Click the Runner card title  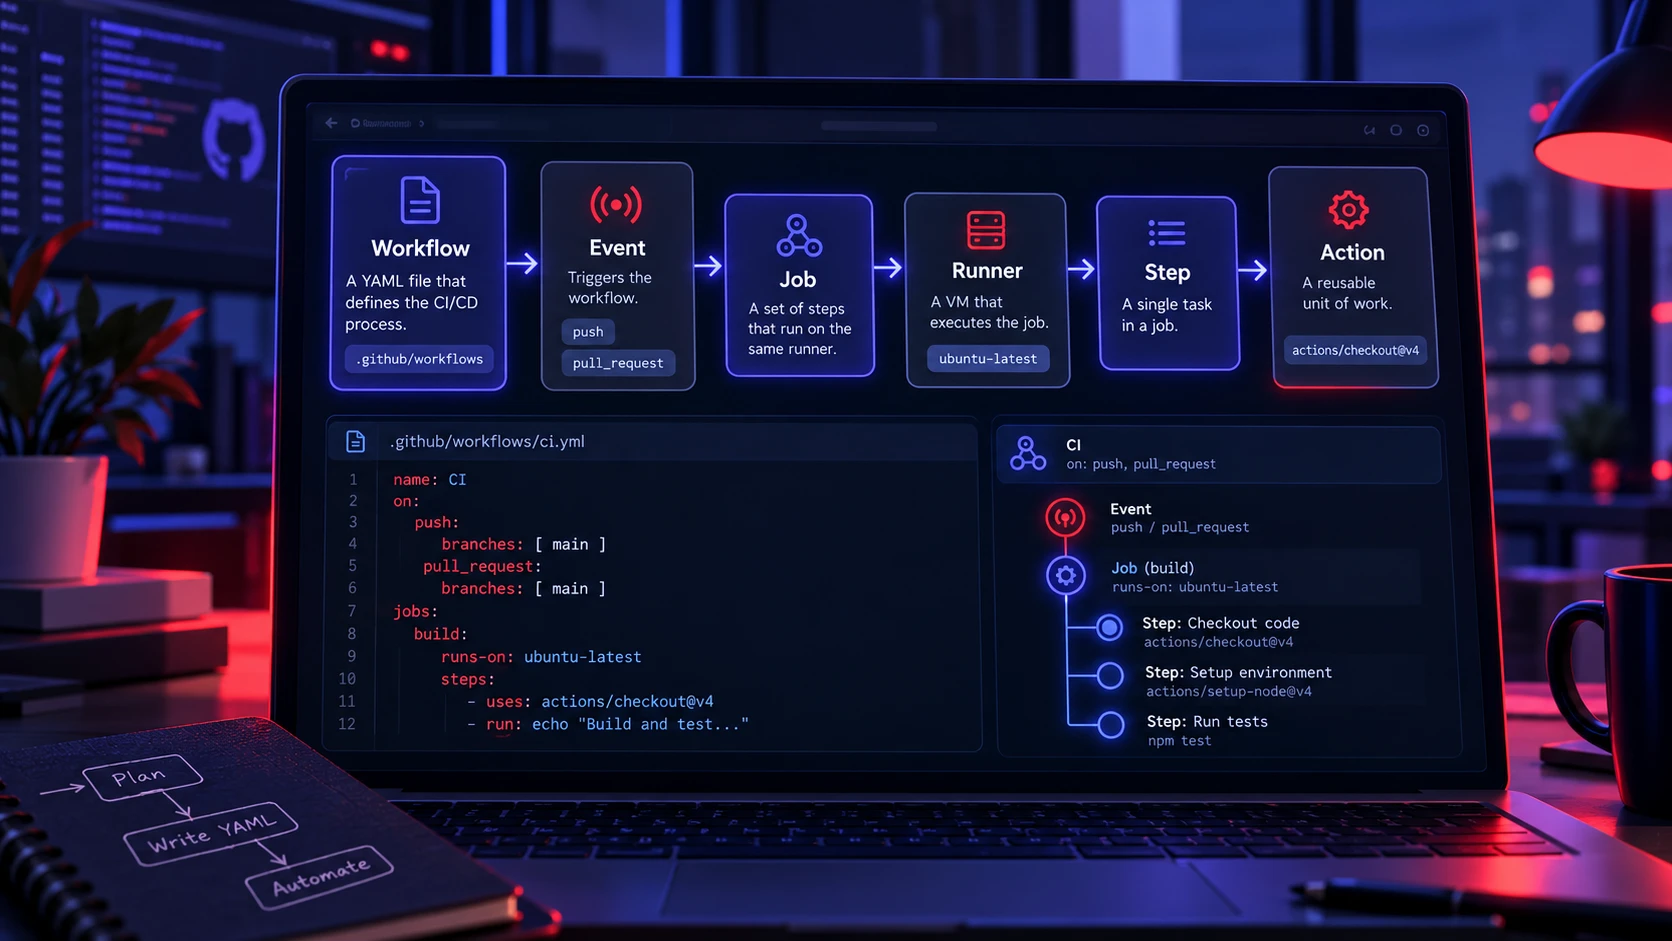[987, 271]
